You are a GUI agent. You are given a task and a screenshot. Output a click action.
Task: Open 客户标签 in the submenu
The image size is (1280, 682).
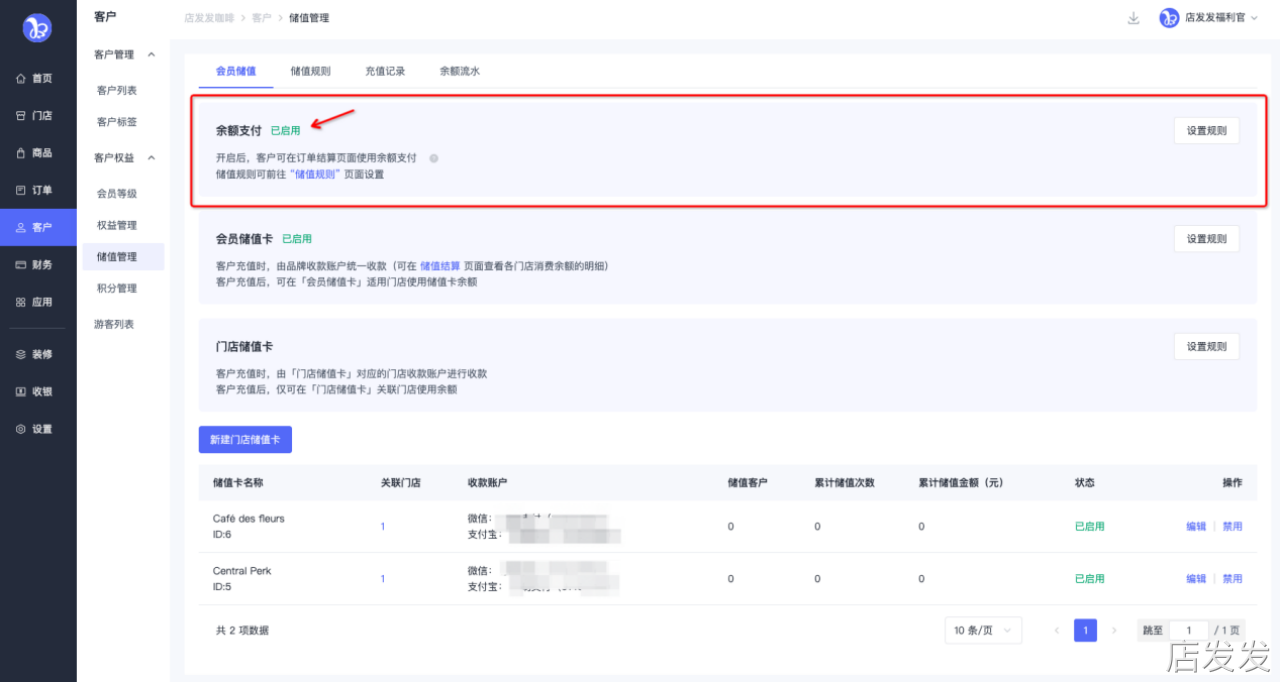point(117,122)
